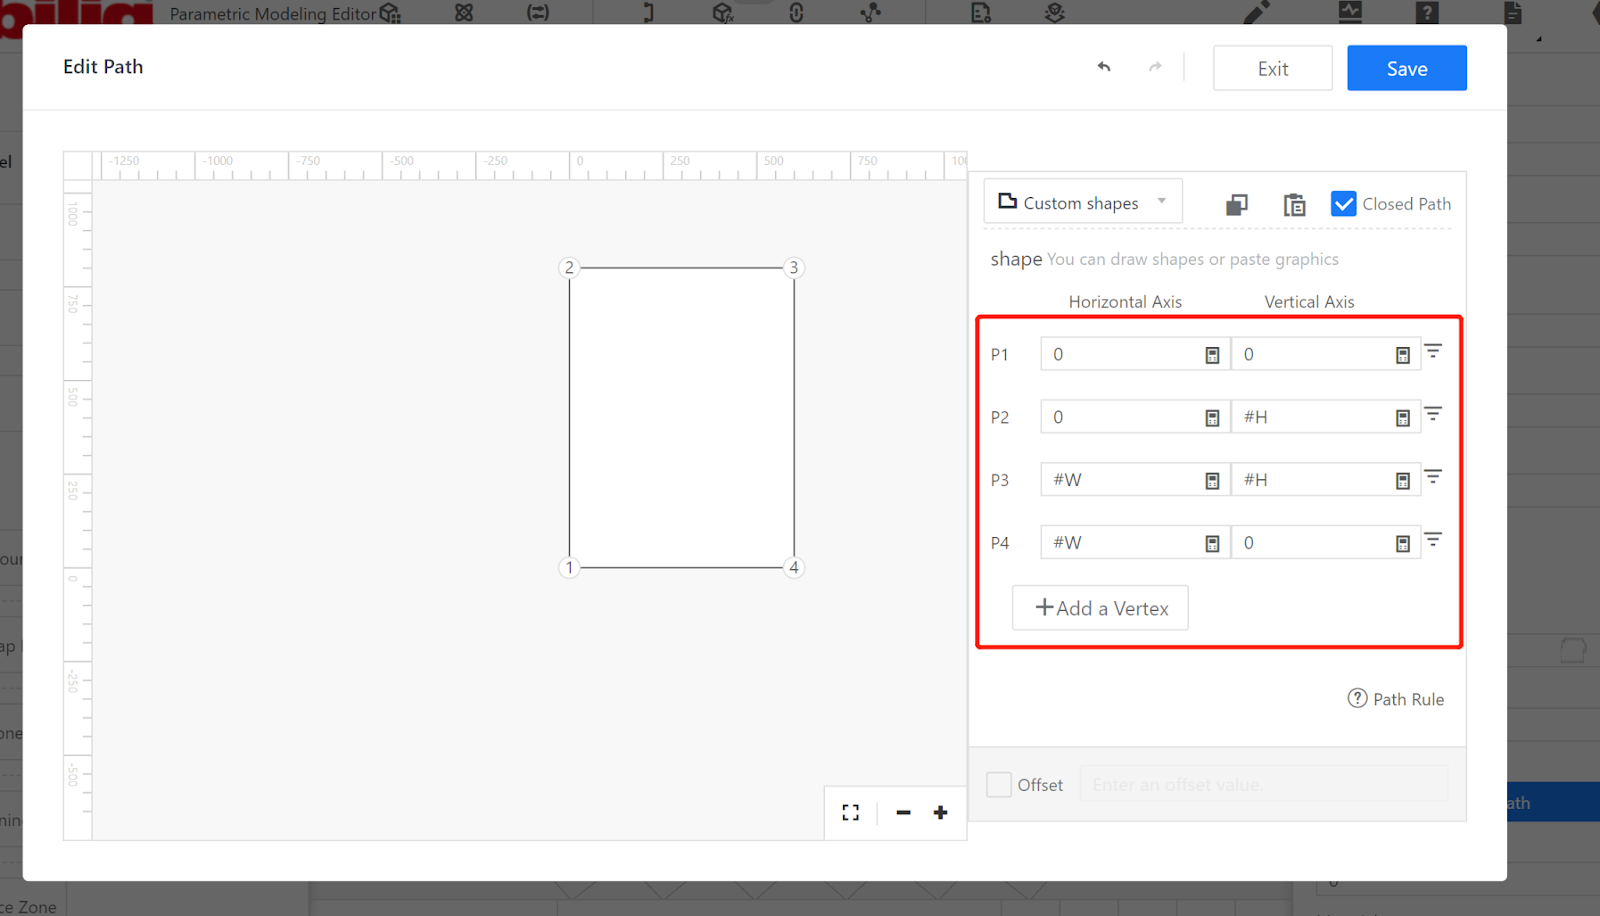
Task: Open calculator for P1 horizontal axis
Action: [1212, 355]
